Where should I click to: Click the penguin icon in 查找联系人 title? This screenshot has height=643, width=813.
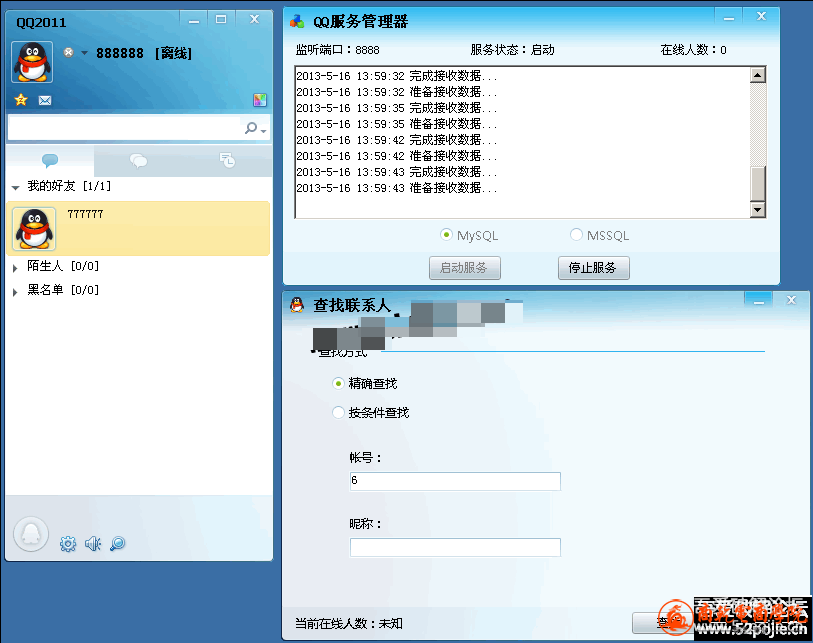pyautogui.click(x=297, y=305)
